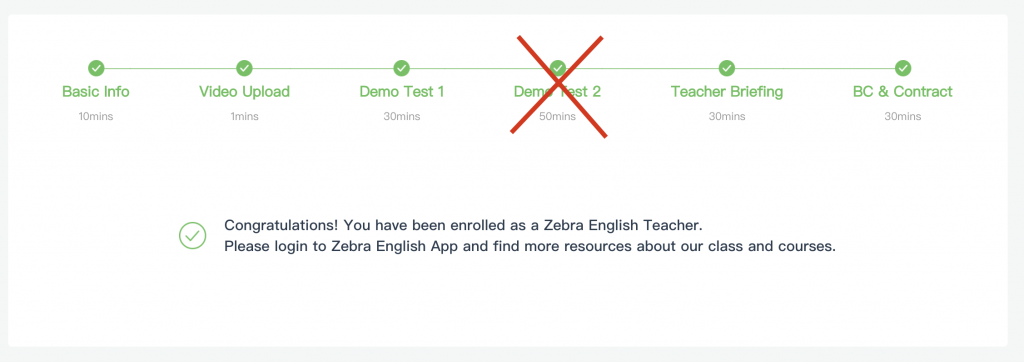Viewport: 1024px width, 362px height.
Task: Click the BC & Contract checkmark icon
Action: pos(903,68)
